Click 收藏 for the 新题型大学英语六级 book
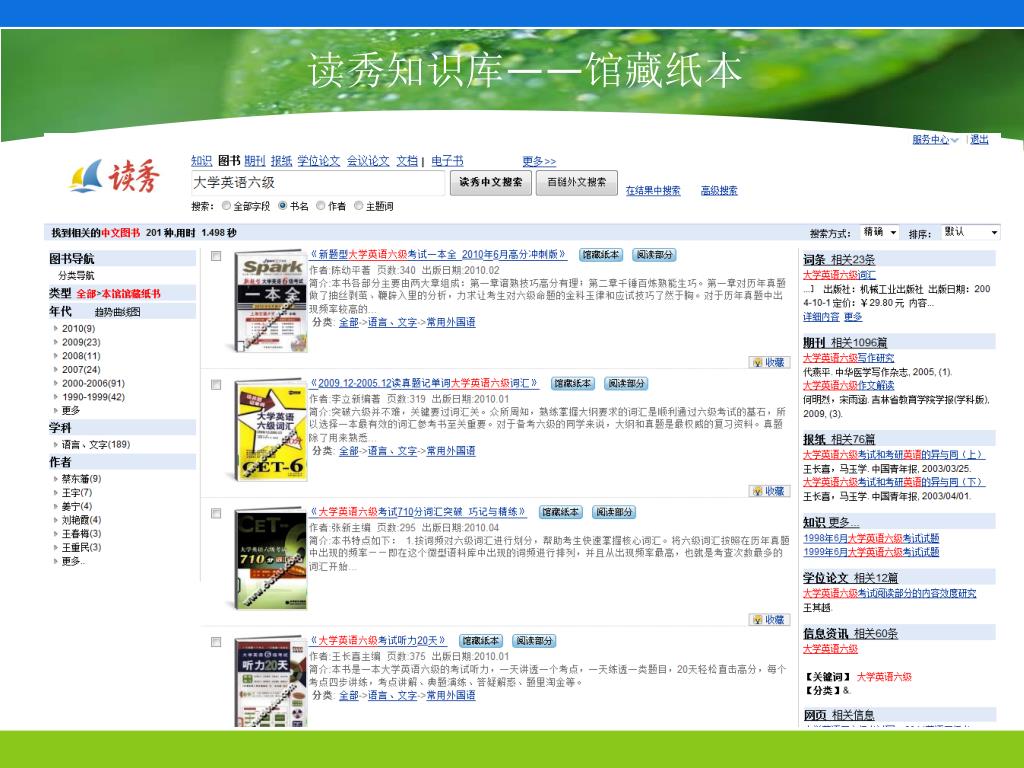Viewport: 1024px width, 768px height. pos(769,362)
